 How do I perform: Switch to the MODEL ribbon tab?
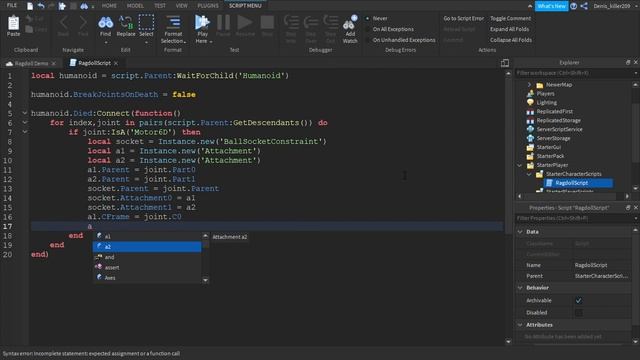(135, 6)
